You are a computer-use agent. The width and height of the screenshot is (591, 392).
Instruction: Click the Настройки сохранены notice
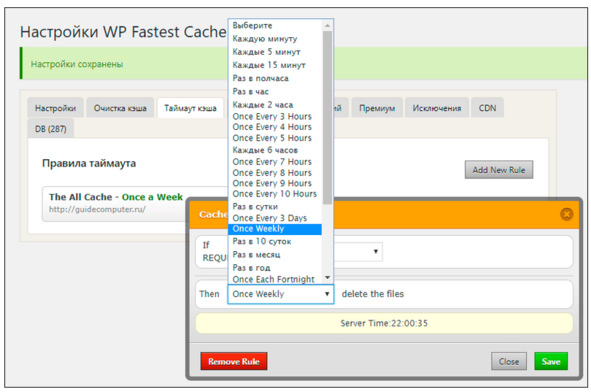pyautogui.click(x=77, y=64)
